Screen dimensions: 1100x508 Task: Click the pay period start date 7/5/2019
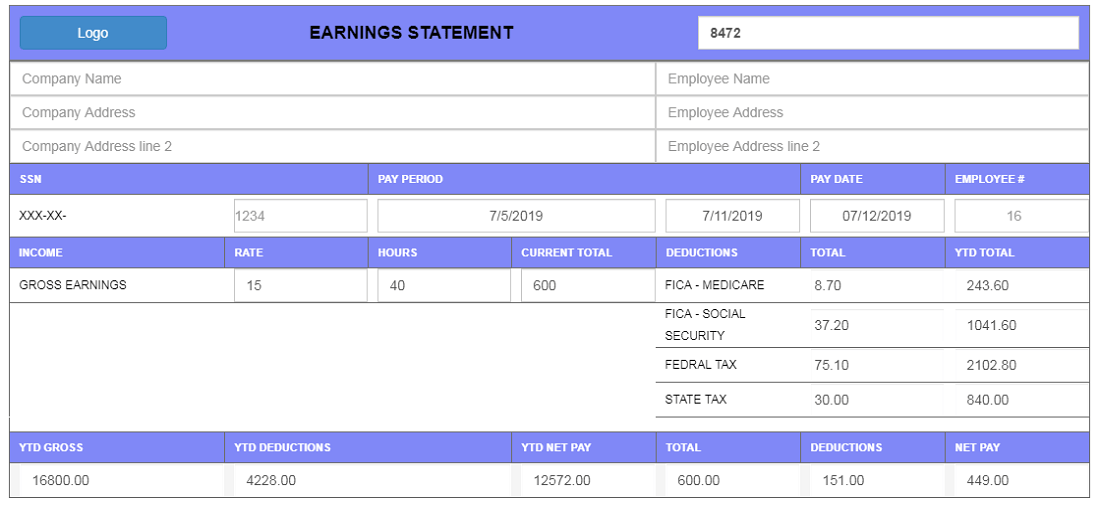pyautogui.click(x=516, y=216)
